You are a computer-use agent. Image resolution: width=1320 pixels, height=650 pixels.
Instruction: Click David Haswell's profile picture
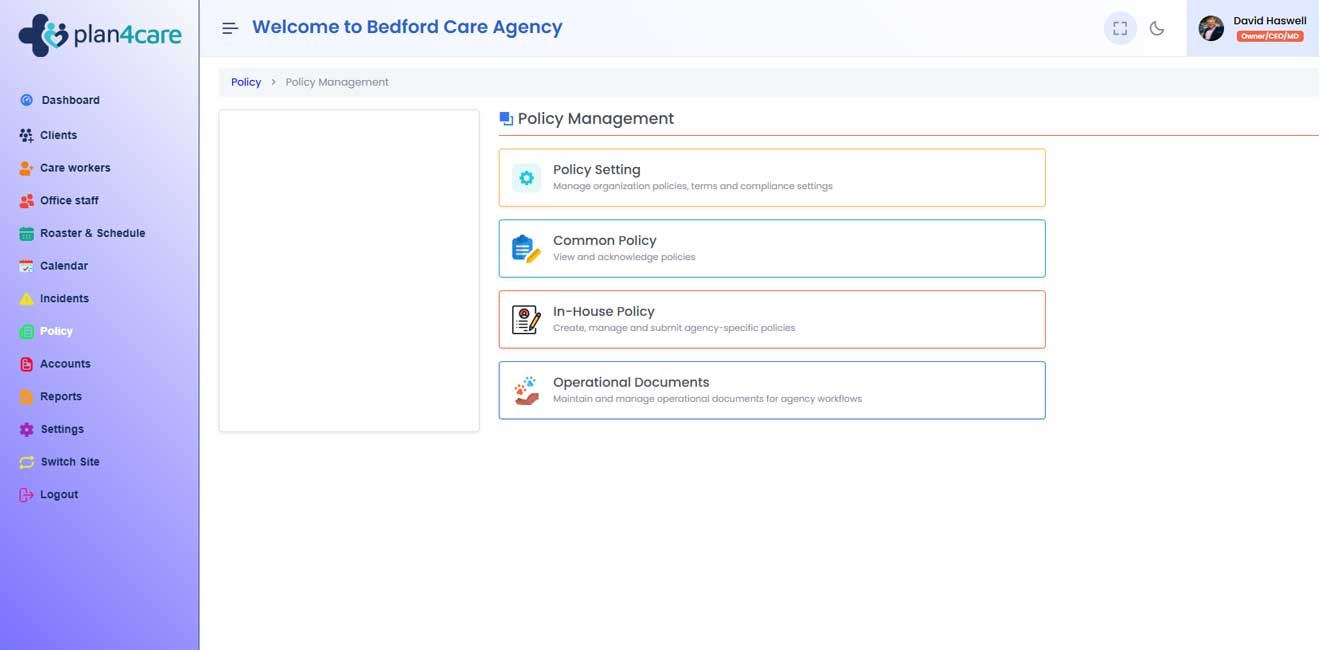(1211, 28)
